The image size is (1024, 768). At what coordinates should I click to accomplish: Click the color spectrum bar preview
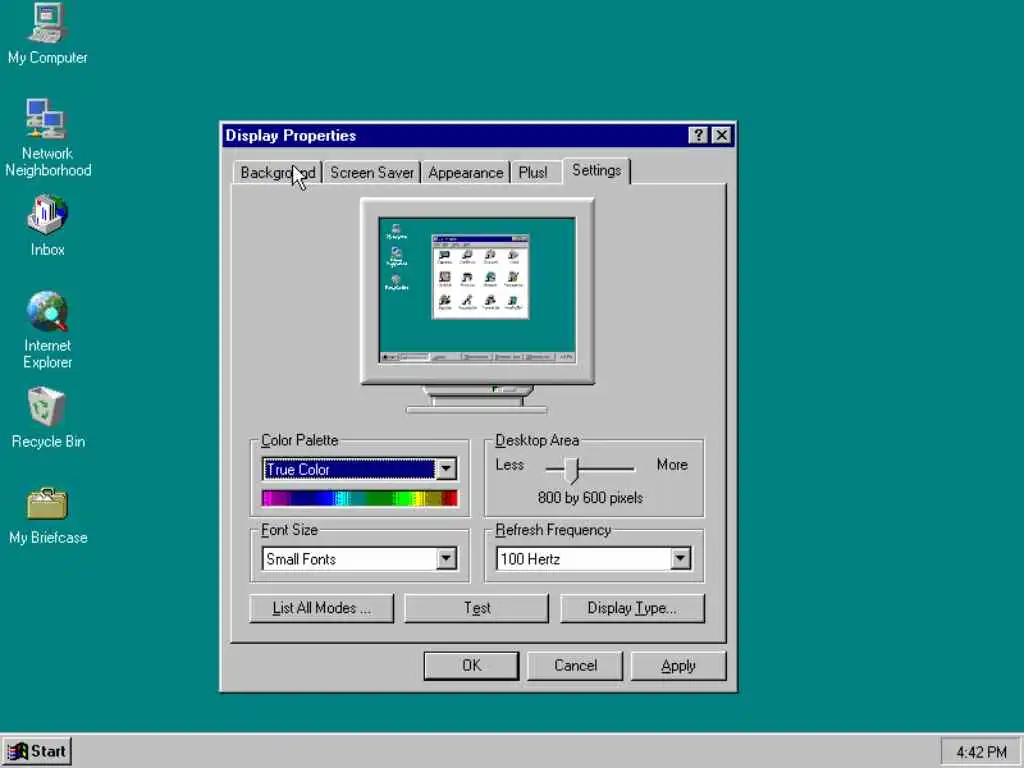[359, 498]
